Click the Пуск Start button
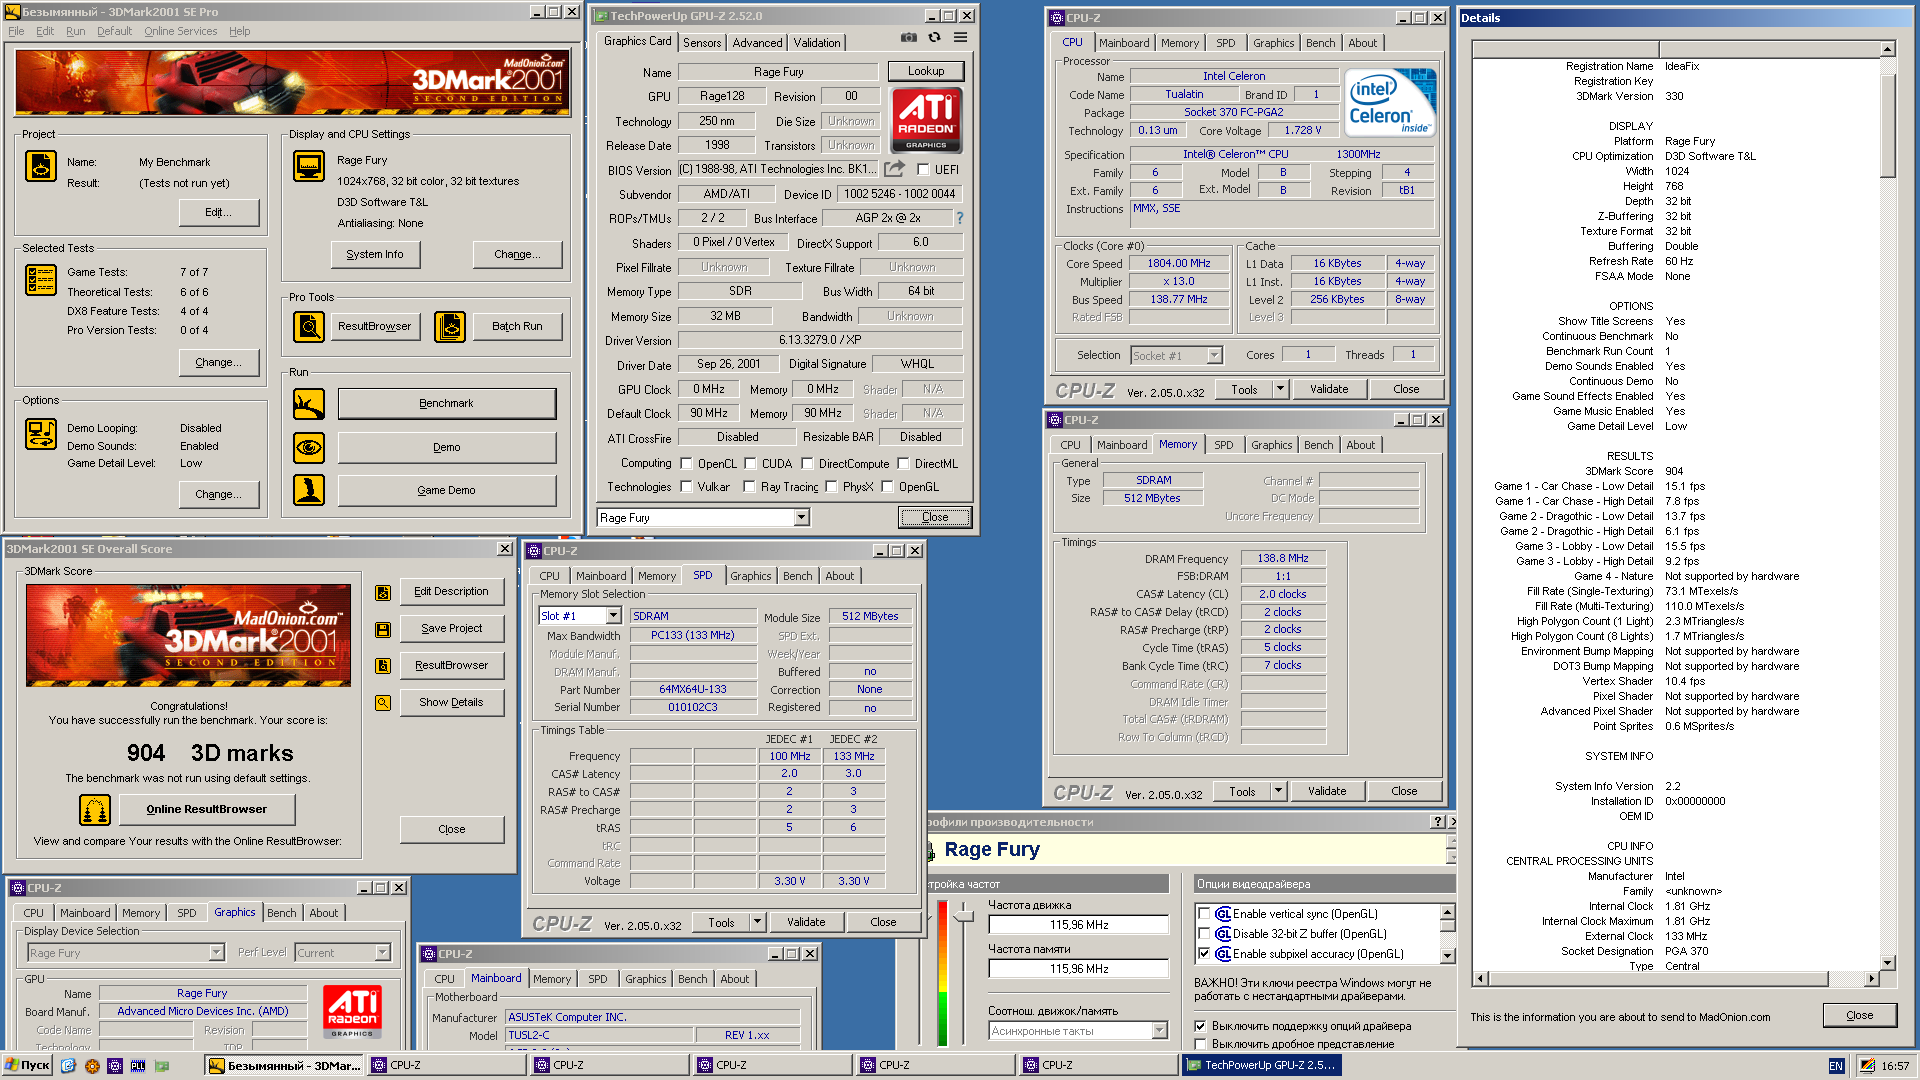Viewport: 1920px width, 1080px height. tap(27, 1065)
